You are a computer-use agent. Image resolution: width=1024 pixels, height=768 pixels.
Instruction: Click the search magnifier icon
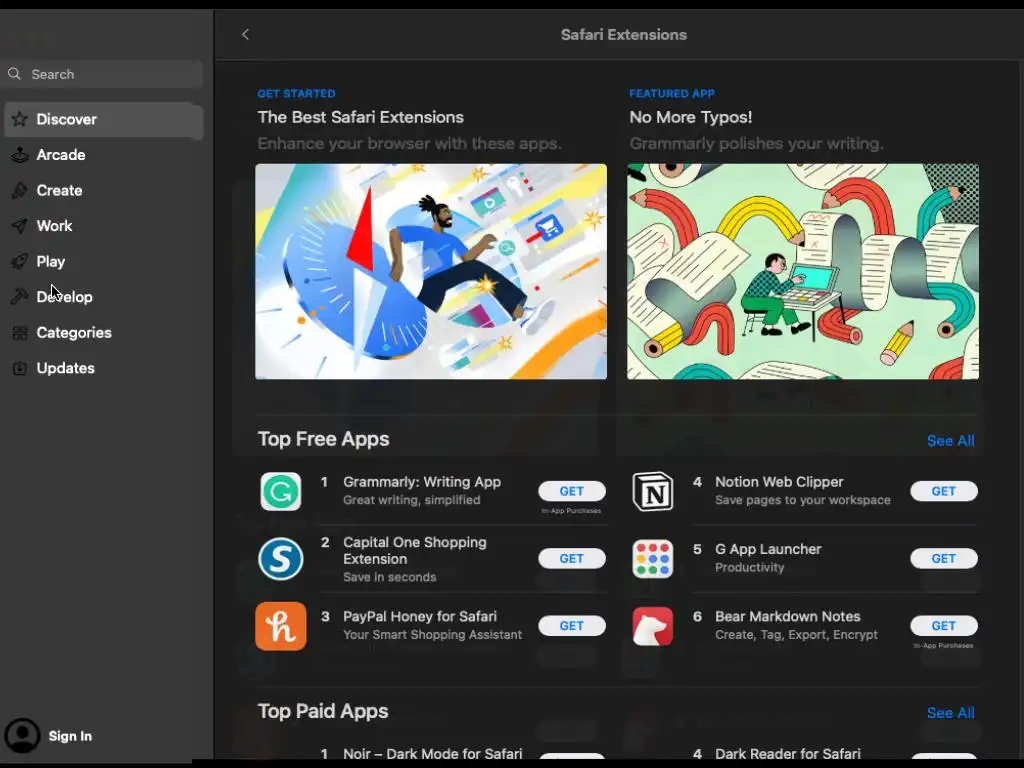click(x=14, y=74)
